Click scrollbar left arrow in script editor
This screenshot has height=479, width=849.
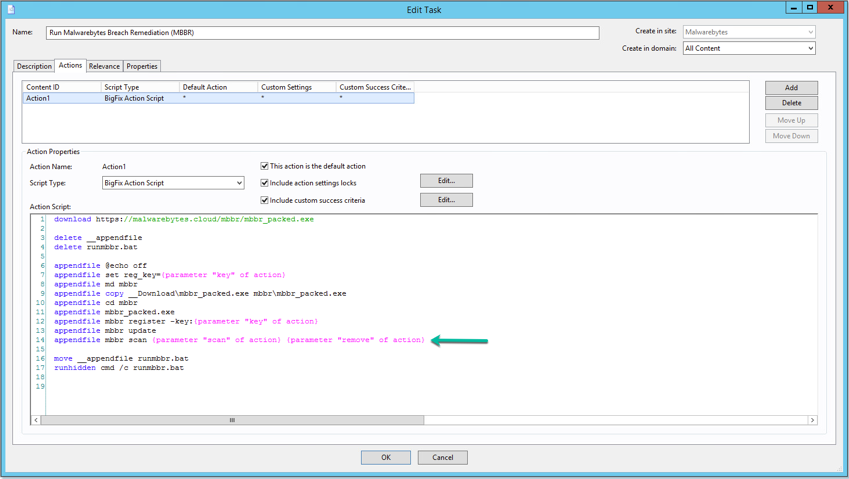coord(36,420)
